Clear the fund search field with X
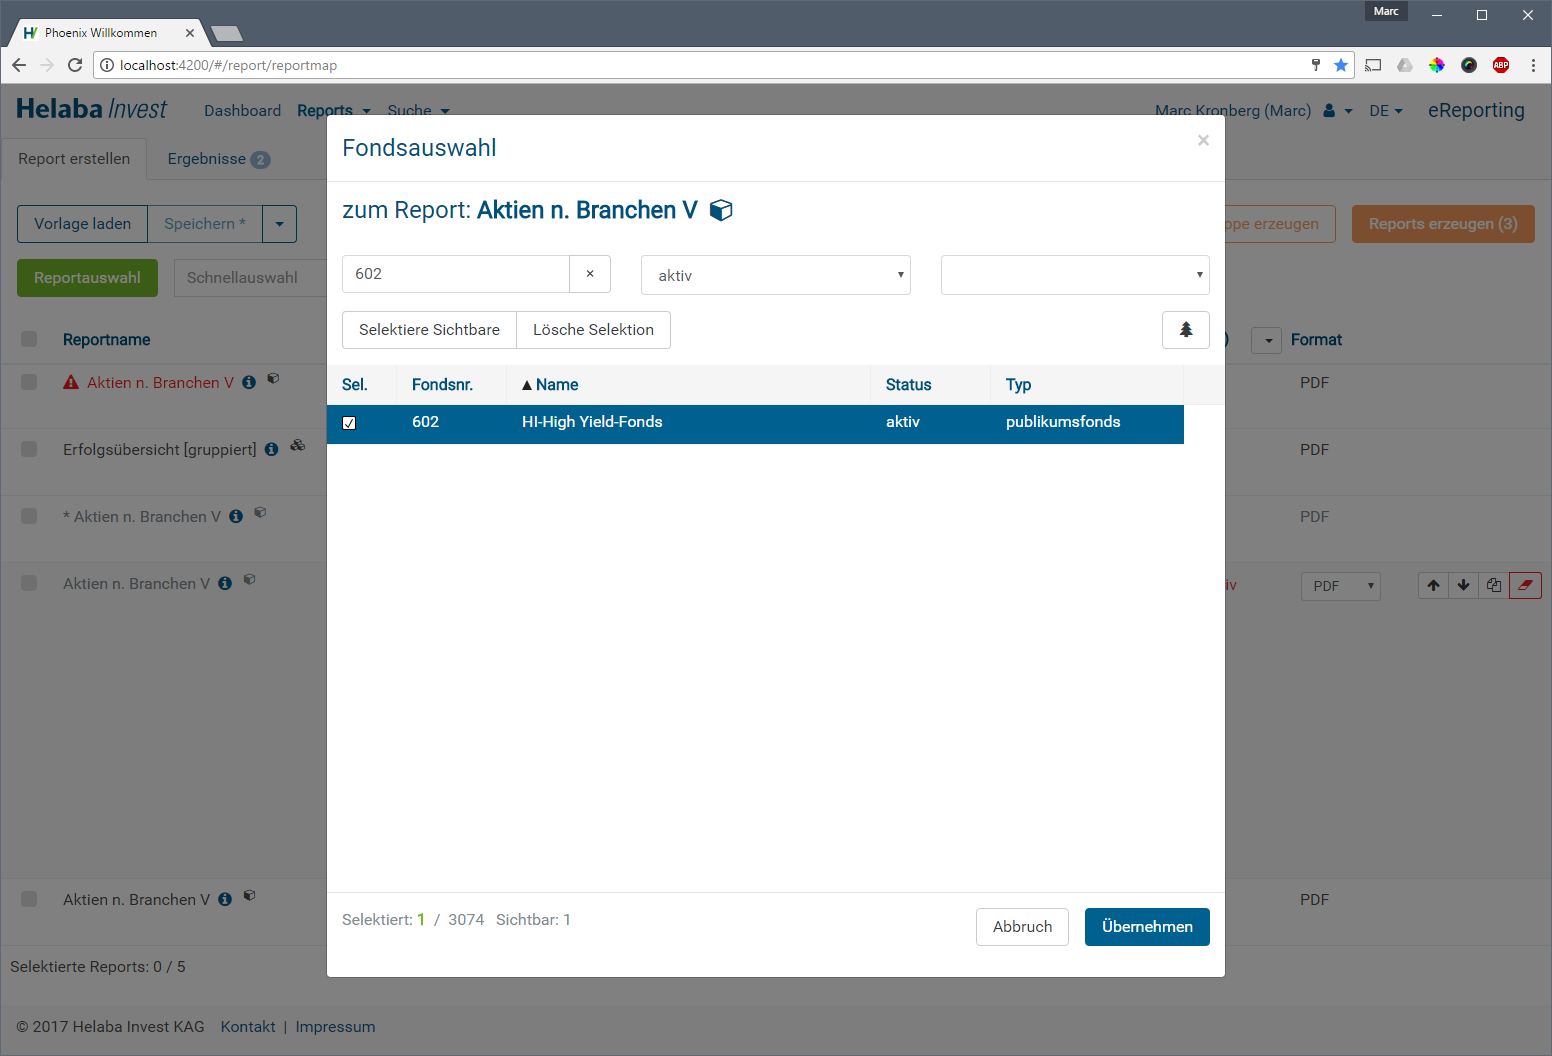This screenshot has width=1552, height=1056. click(x=590, y=274)
